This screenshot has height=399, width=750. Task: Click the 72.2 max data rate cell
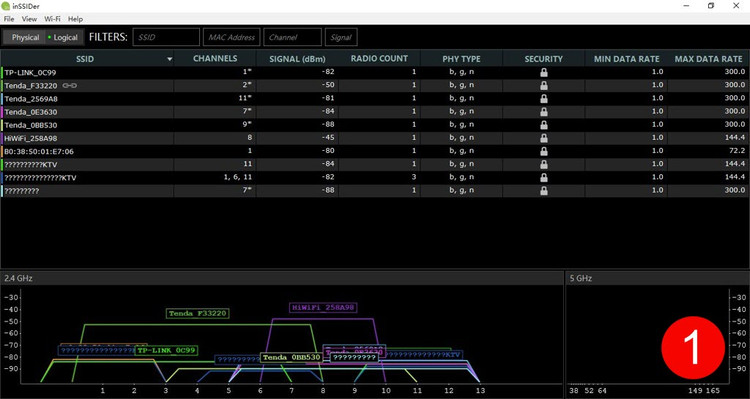(708, 151)
